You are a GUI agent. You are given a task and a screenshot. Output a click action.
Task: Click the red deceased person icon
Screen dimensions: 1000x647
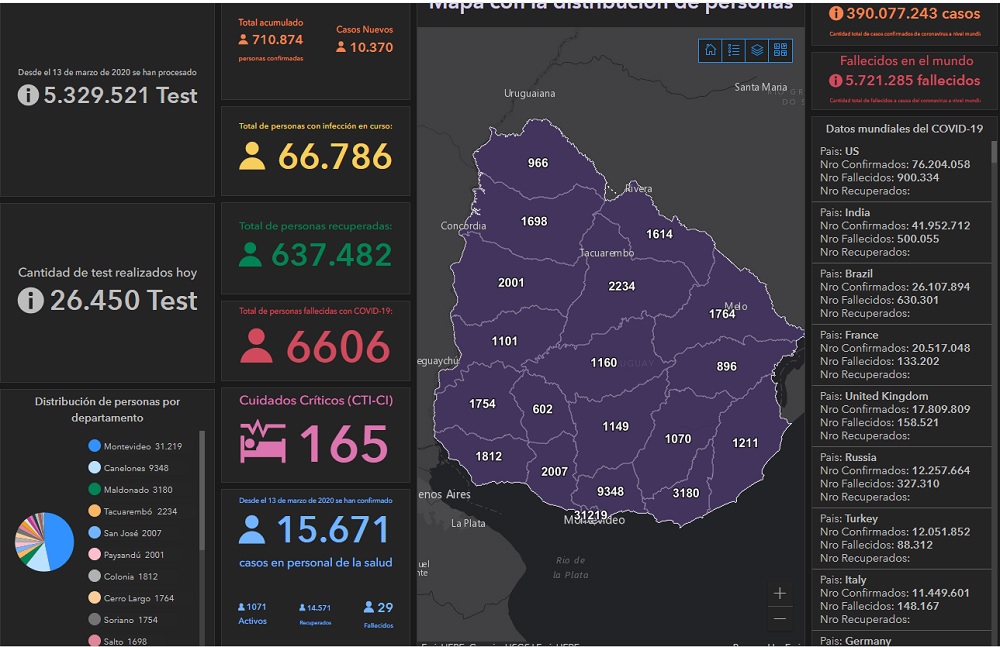pos(256,346)
